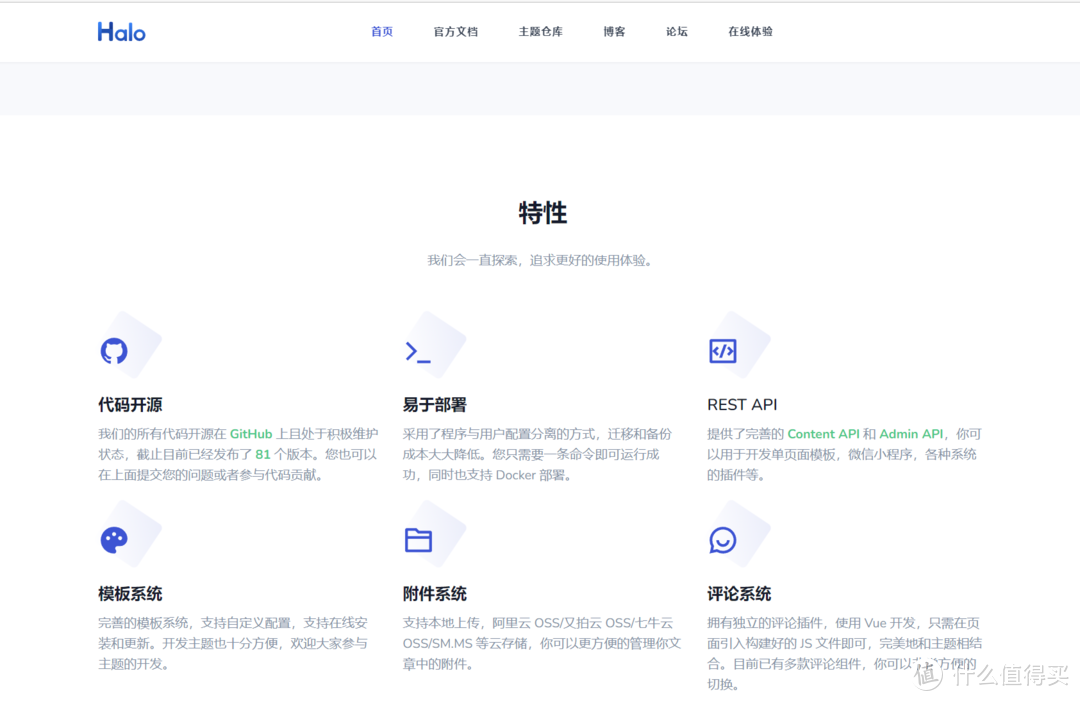Click the folder icon for 附件系统
The image size is (1080, 701).
pos(418,540)
